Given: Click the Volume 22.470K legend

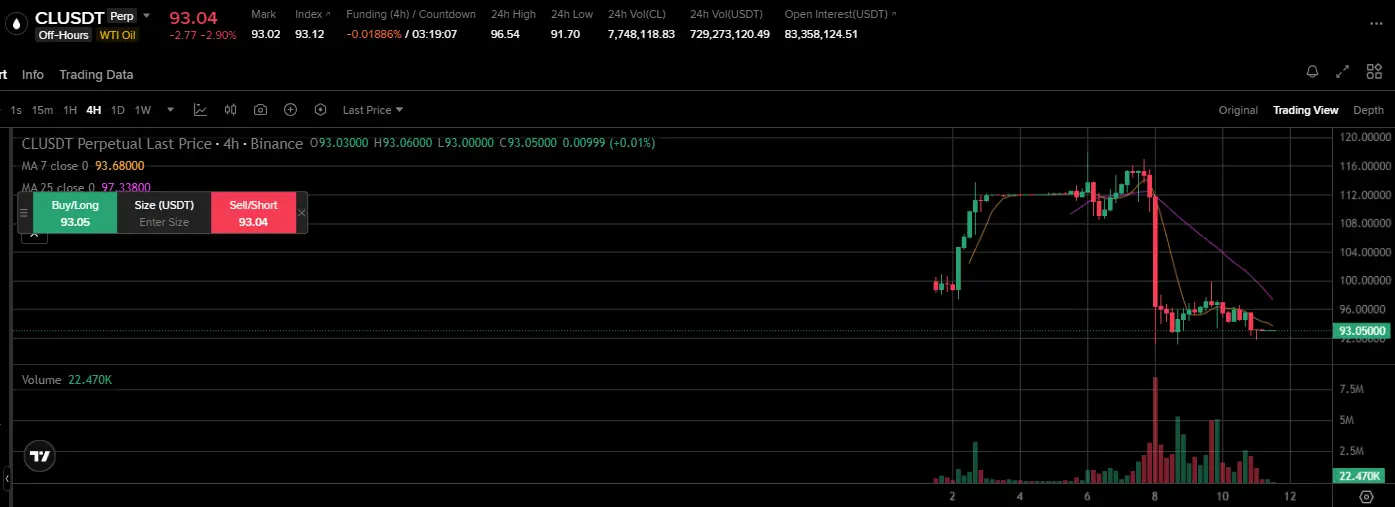Looking at the screenshot, I should click(67, 380).
